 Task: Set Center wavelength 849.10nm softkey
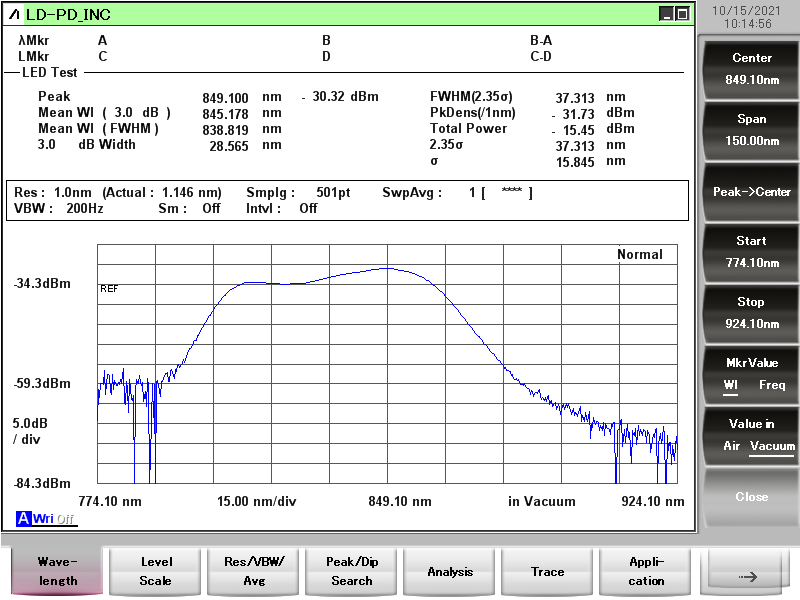(x=752, y=68)
